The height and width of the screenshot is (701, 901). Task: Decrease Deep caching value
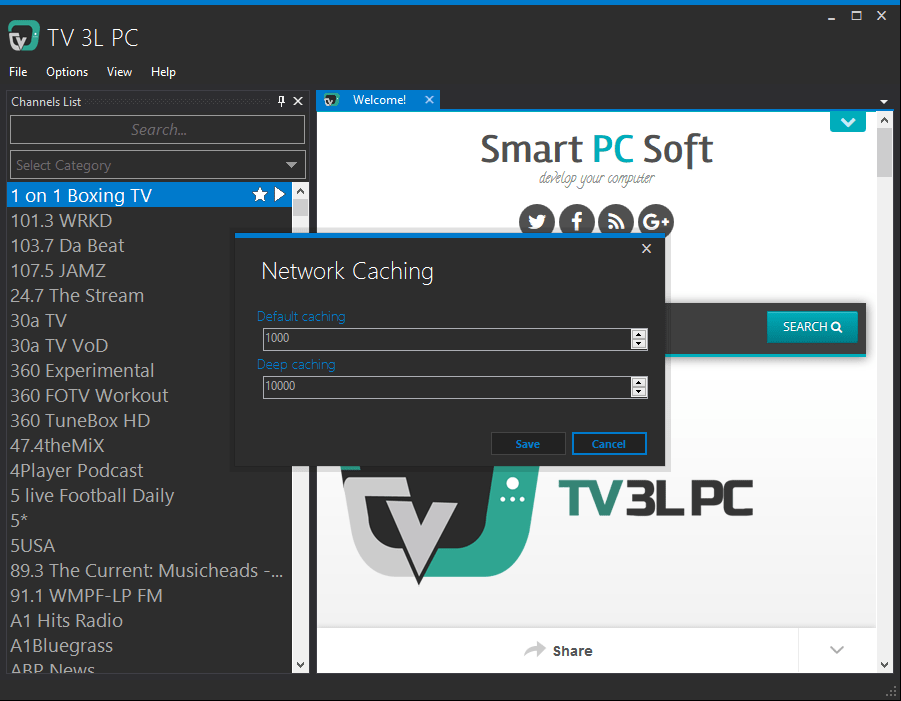tap(638, 392)
